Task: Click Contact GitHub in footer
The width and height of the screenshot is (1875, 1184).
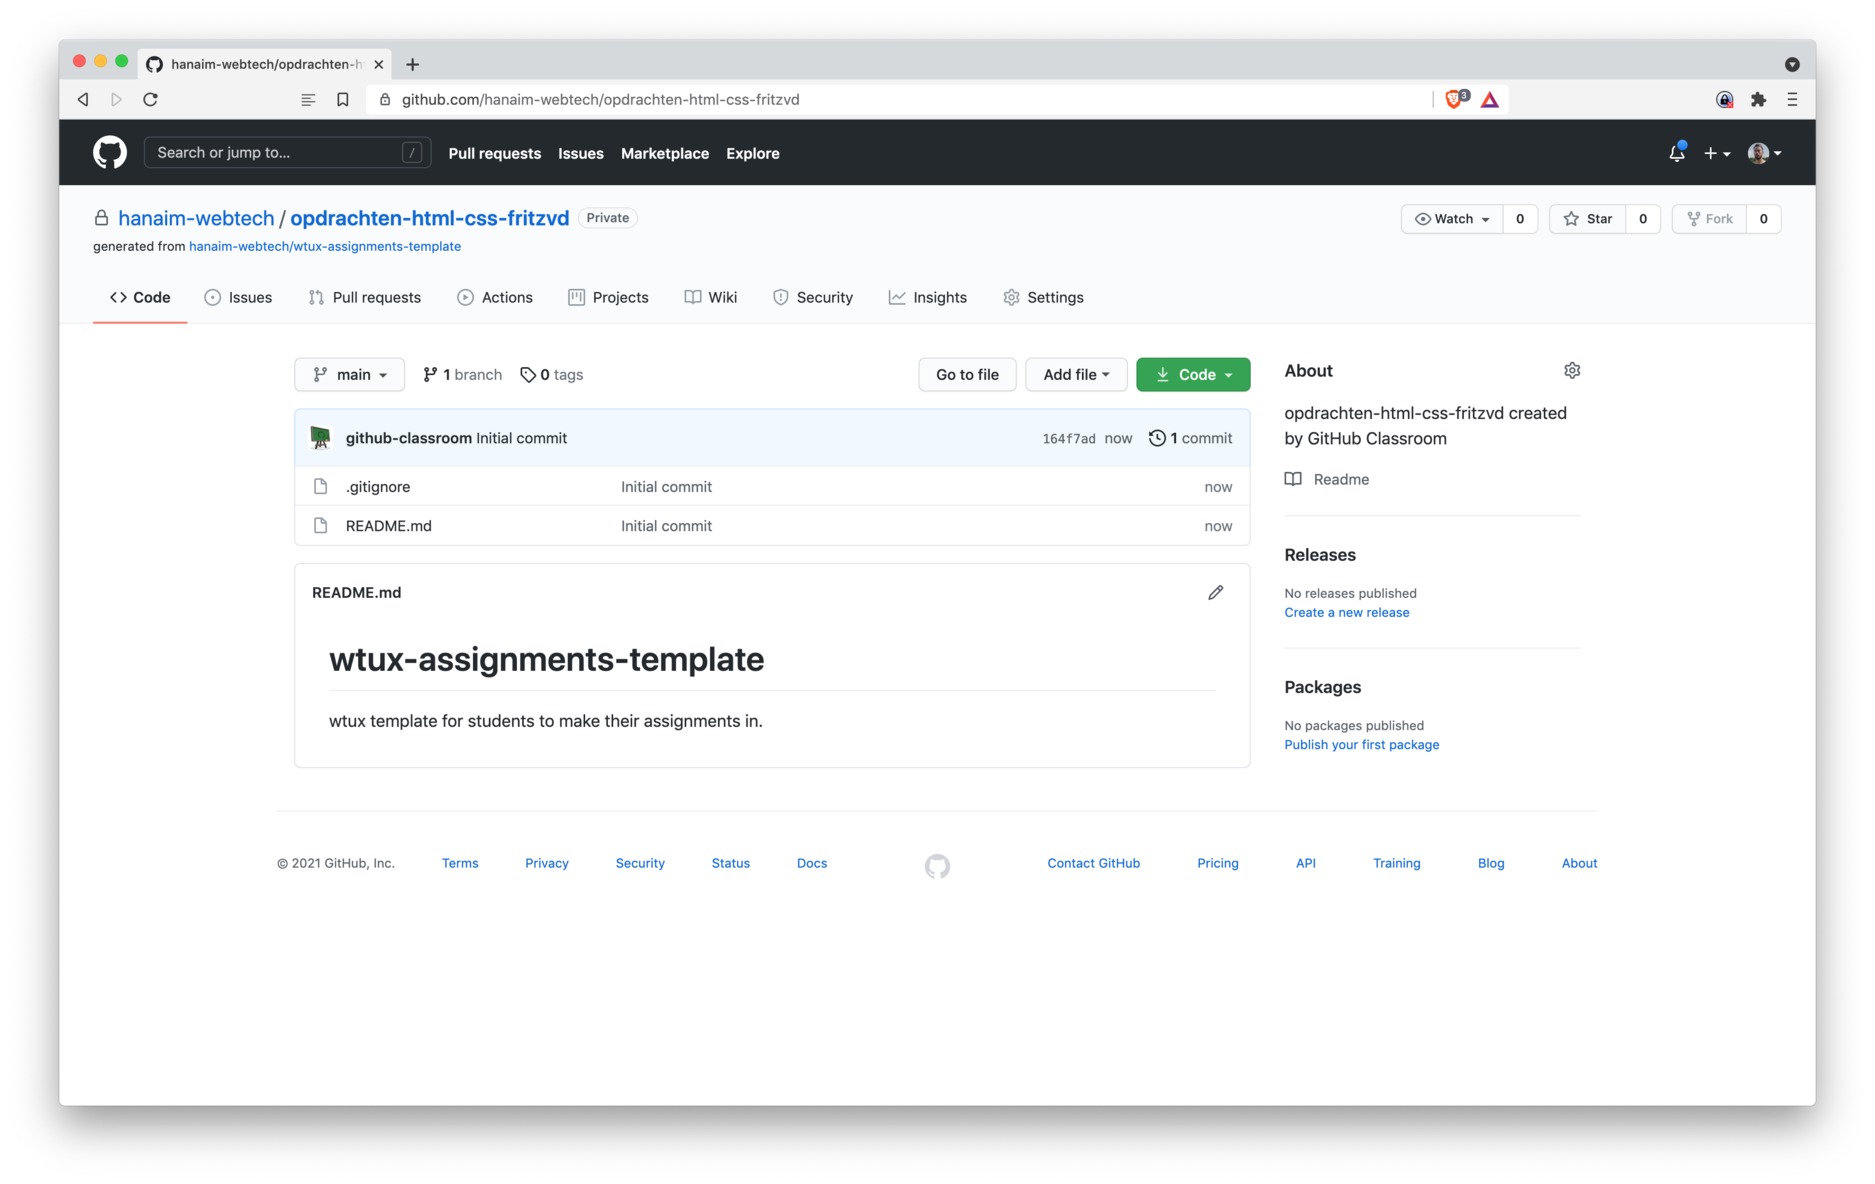Action: point(1093,864)
